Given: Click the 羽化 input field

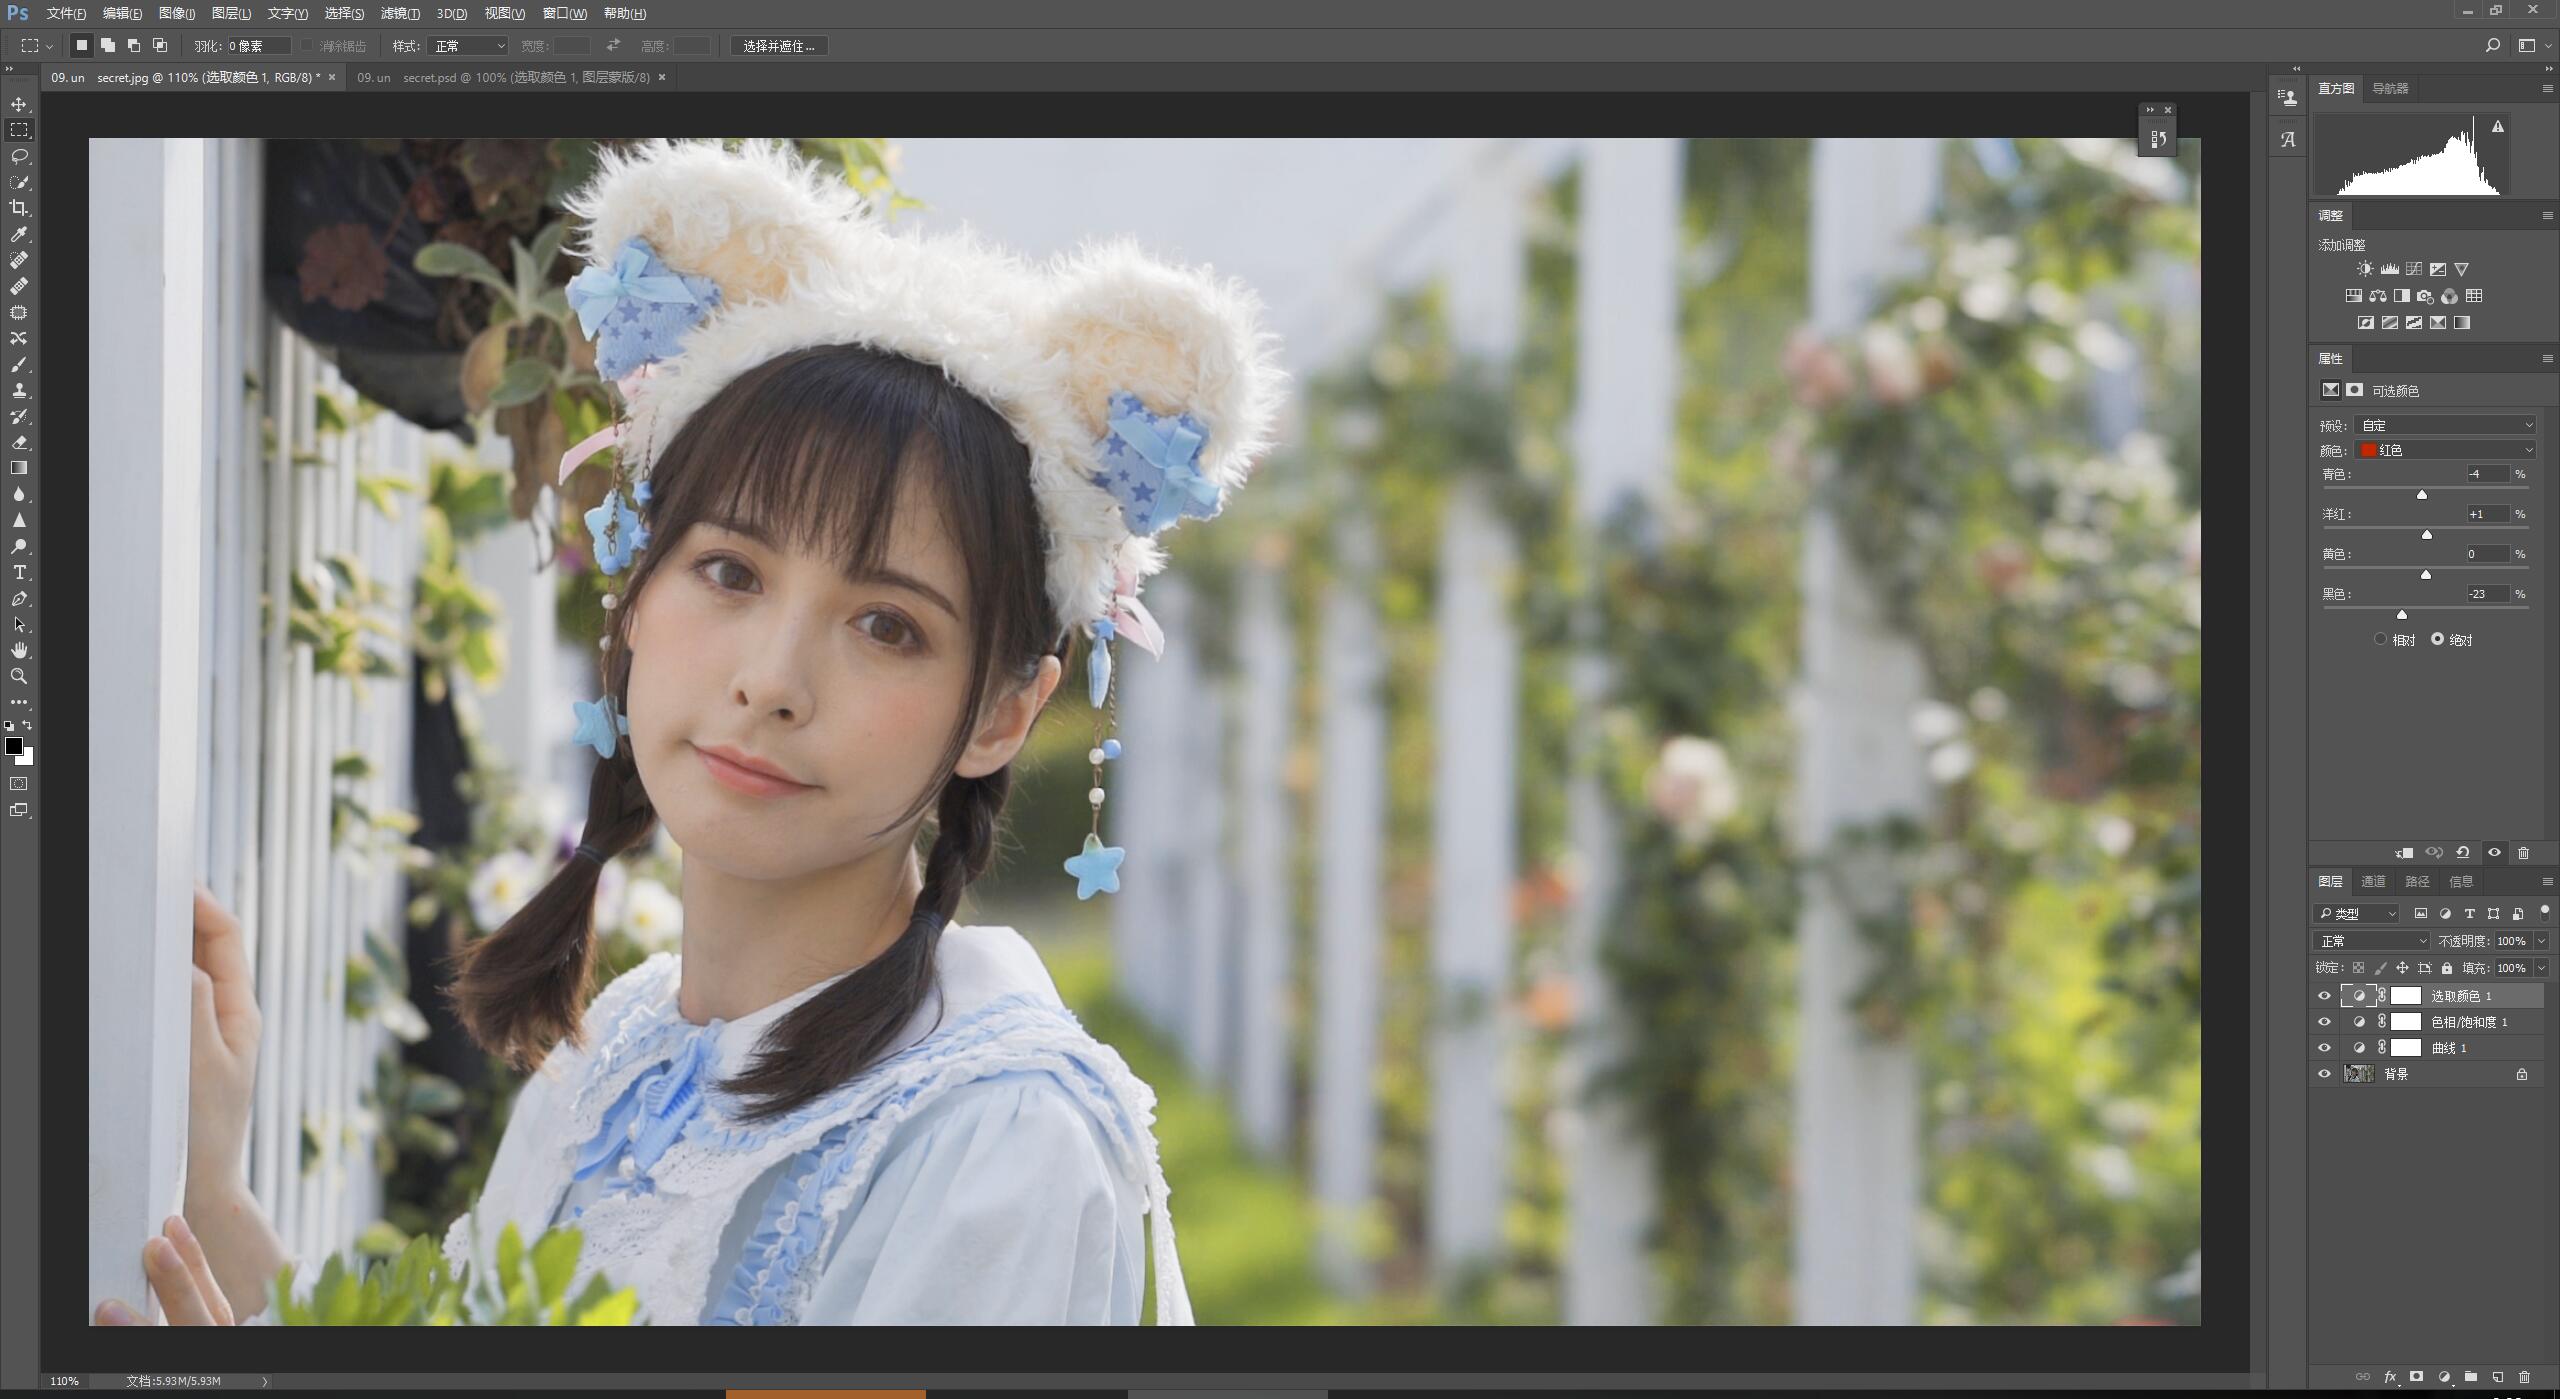Looking at the screenshot, I should point(259,46).
